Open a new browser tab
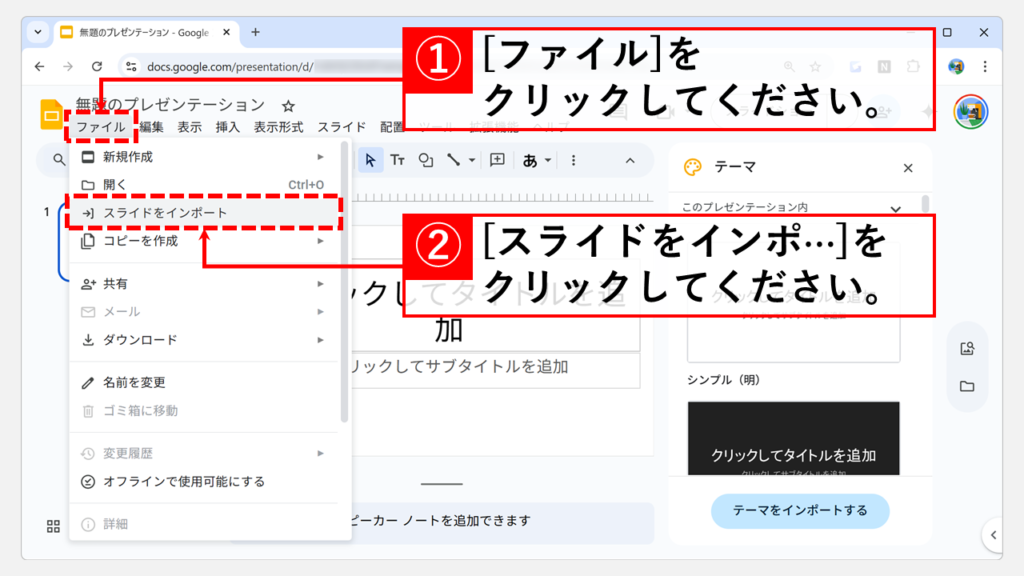Screen dimensions: 1024x576 tap(255, 32)
